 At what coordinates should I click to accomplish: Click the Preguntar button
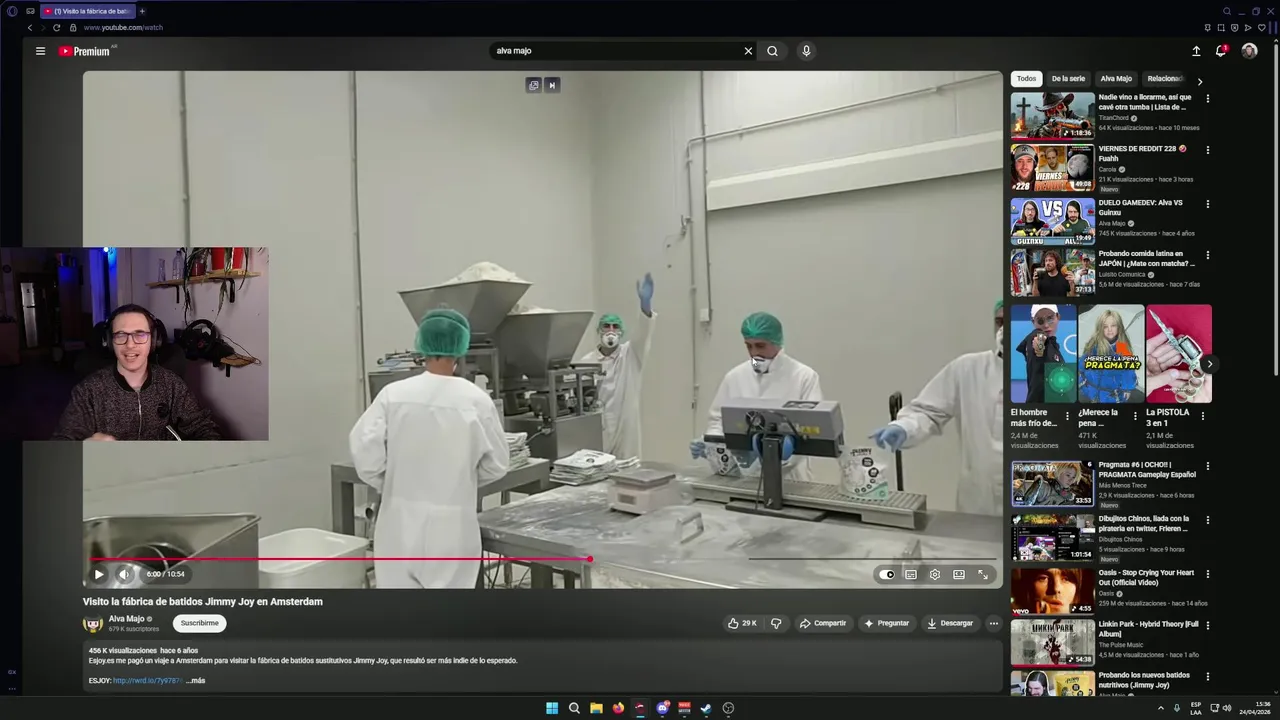pos(886,623)
